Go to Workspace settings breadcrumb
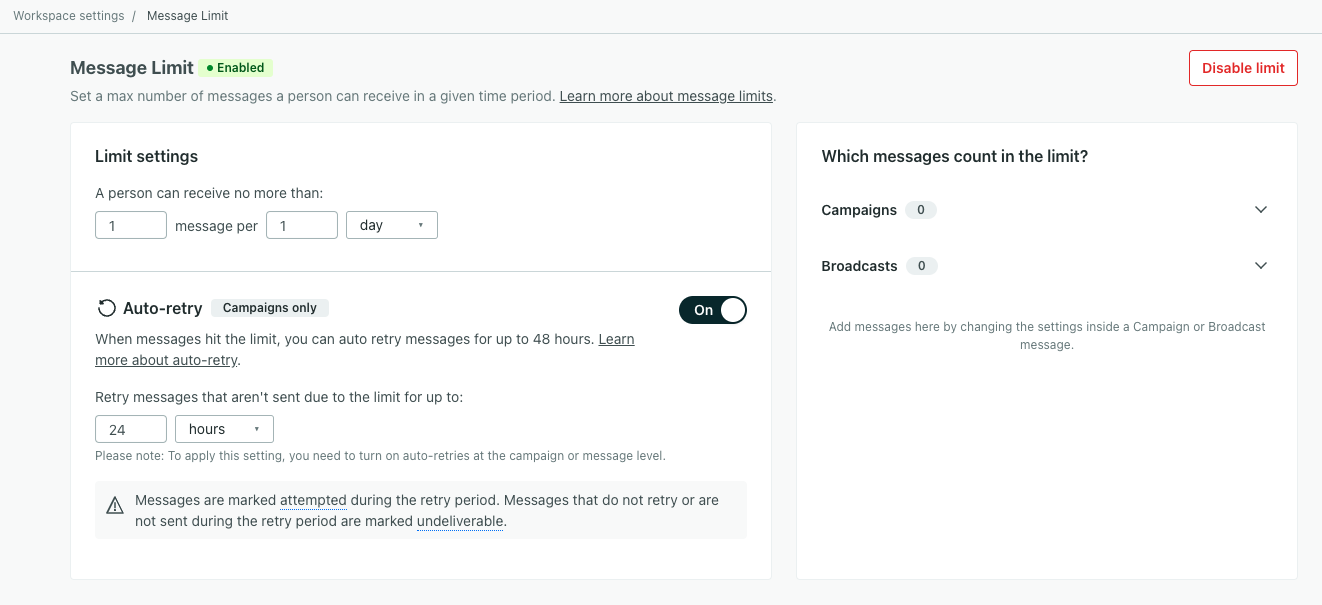 (x=69, y=16)
